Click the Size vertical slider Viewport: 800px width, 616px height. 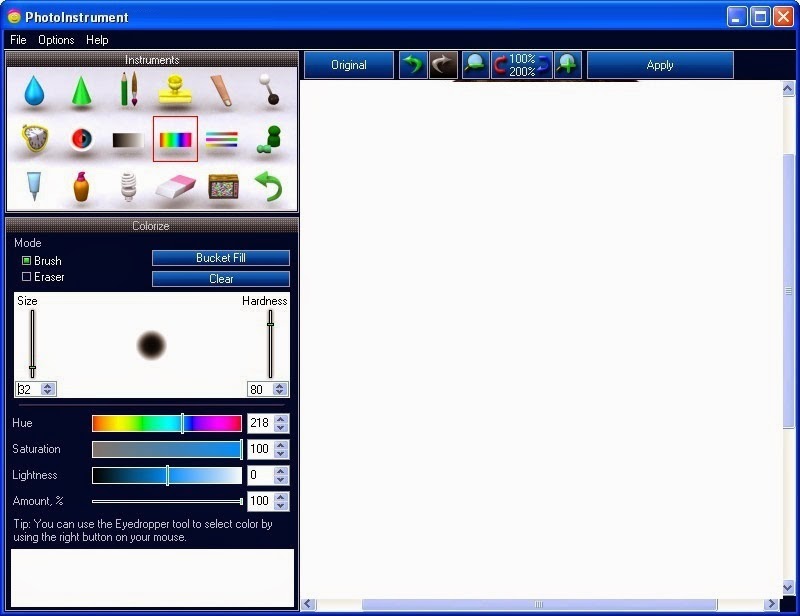click(x=32, y=343)
